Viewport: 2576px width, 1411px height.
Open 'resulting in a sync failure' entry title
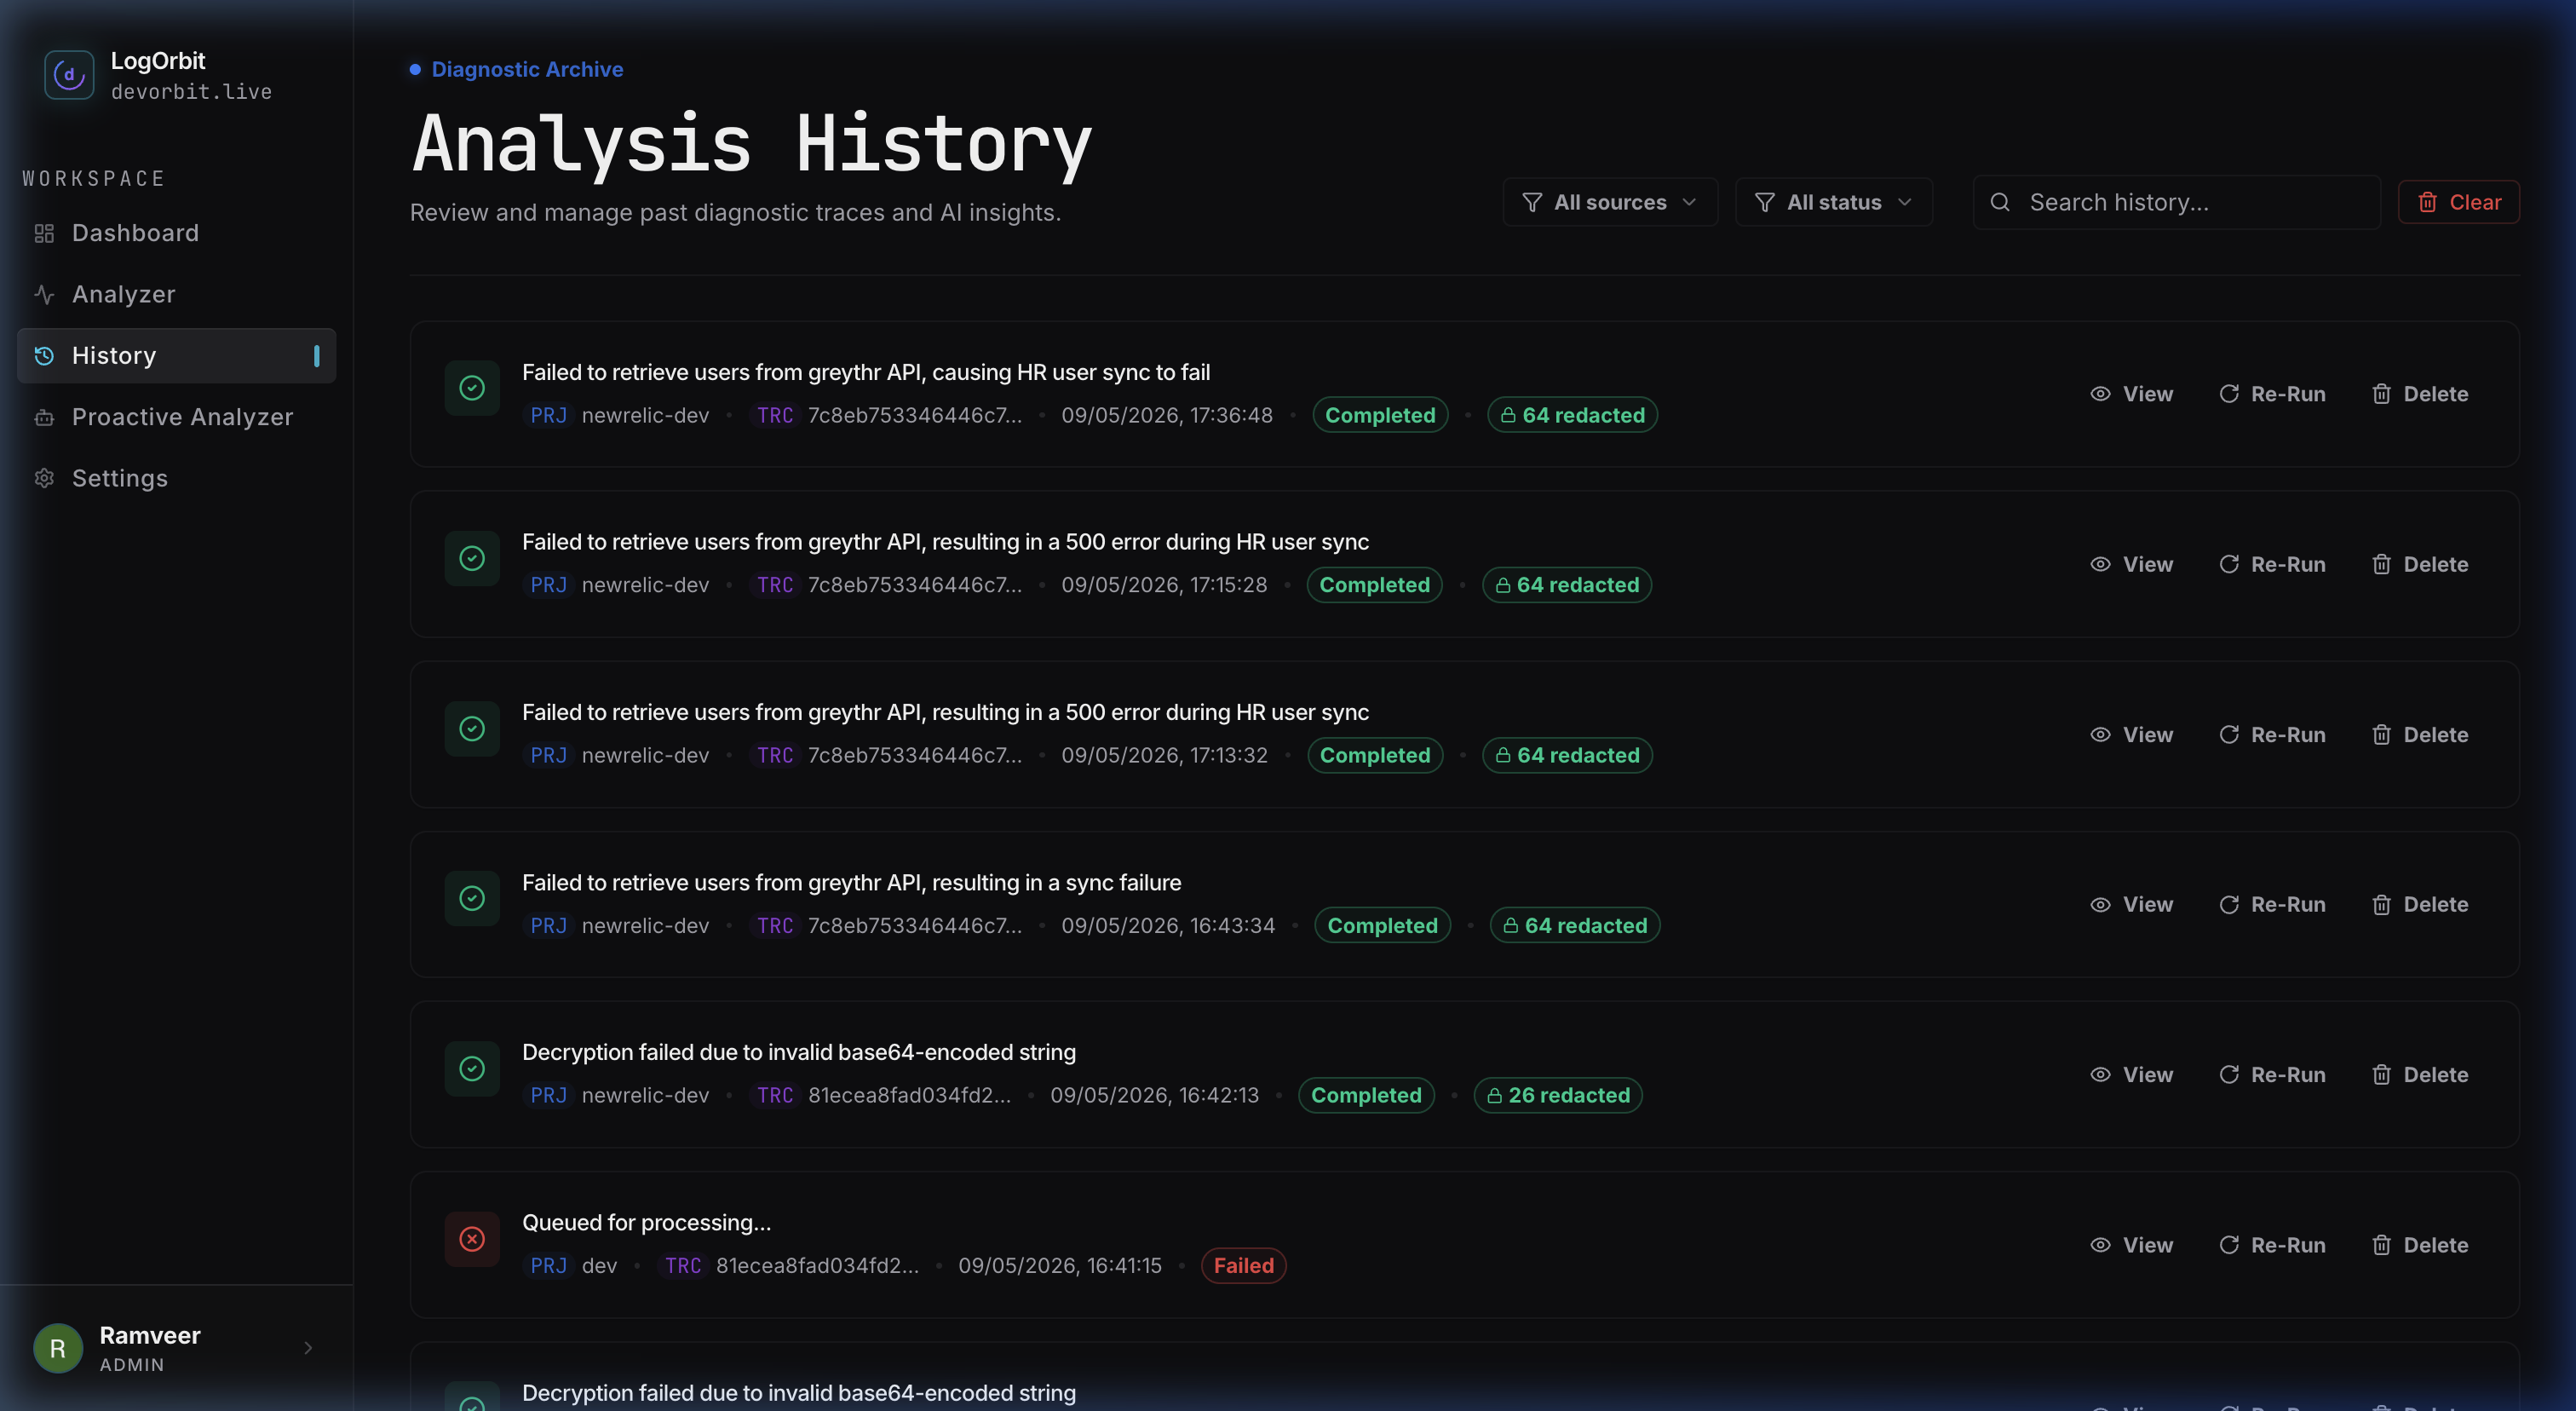[x=851, y=882]
